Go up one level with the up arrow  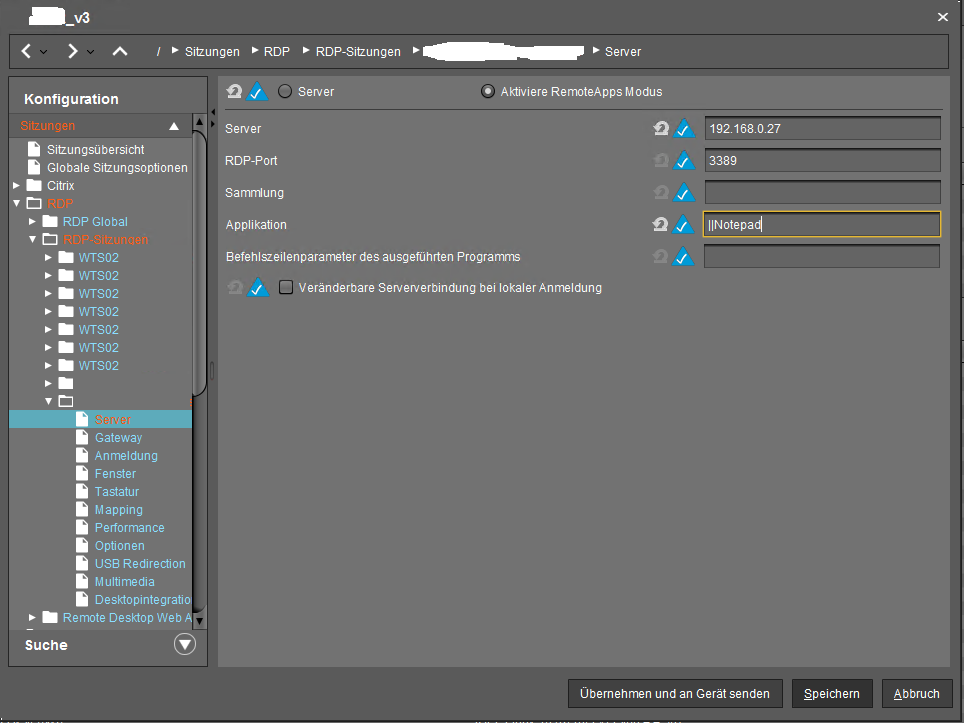click(120, 51)
